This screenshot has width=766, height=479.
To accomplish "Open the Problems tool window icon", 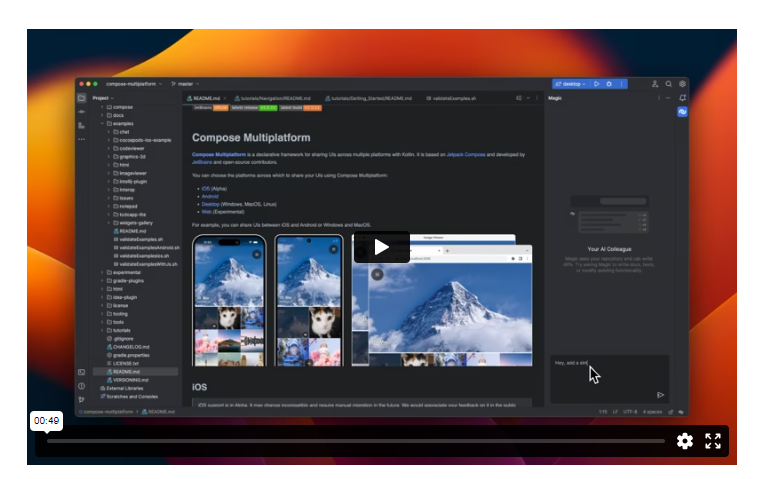I will click(x=82, y=386).
